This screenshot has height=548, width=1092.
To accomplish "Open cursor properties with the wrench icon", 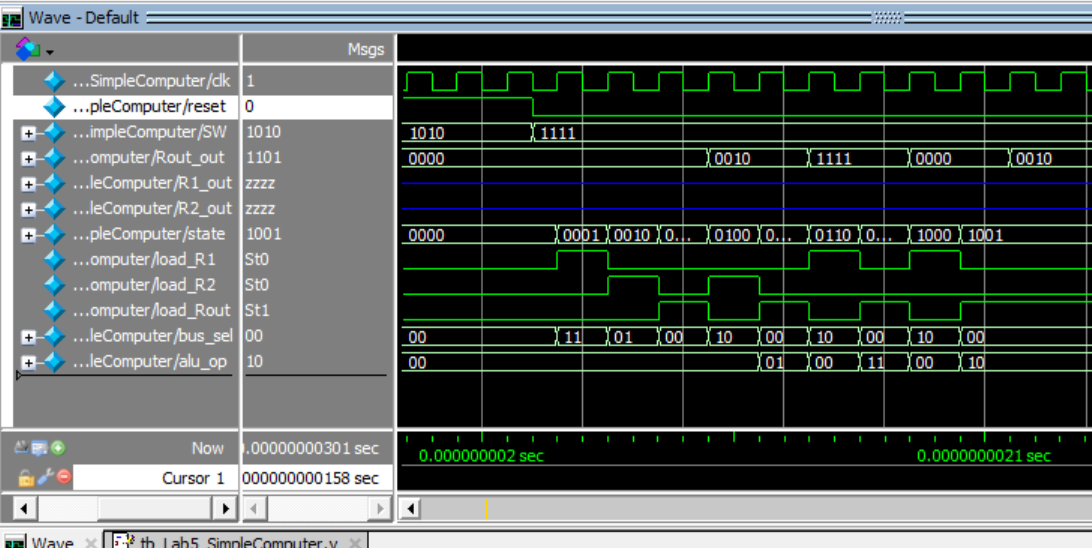I will click(45, 477).
